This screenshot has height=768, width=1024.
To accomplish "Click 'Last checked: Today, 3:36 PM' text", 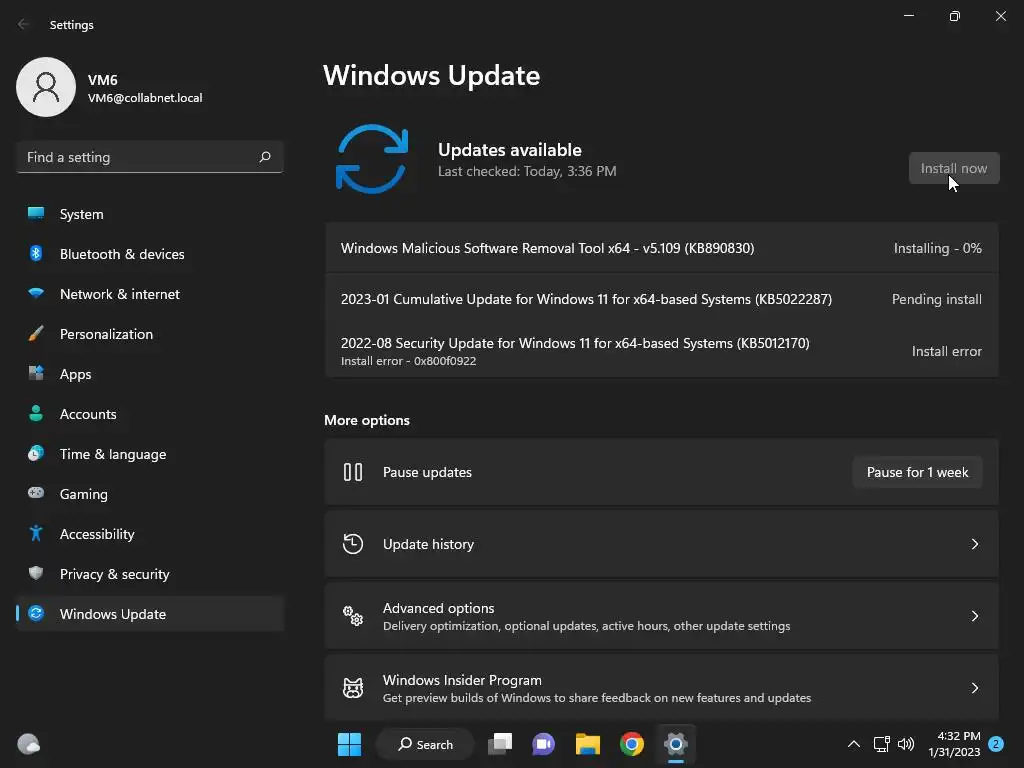I will pyautogui.click(x=527, y=171).
